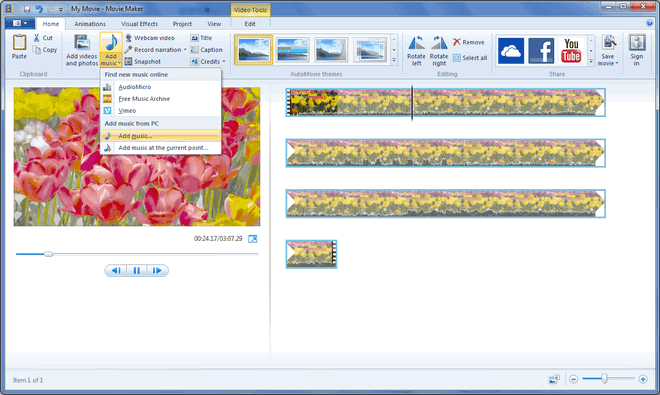Select all clips in storyboard
The width and height of the screenshot is (660, 395).
click(x=470, y=58)
